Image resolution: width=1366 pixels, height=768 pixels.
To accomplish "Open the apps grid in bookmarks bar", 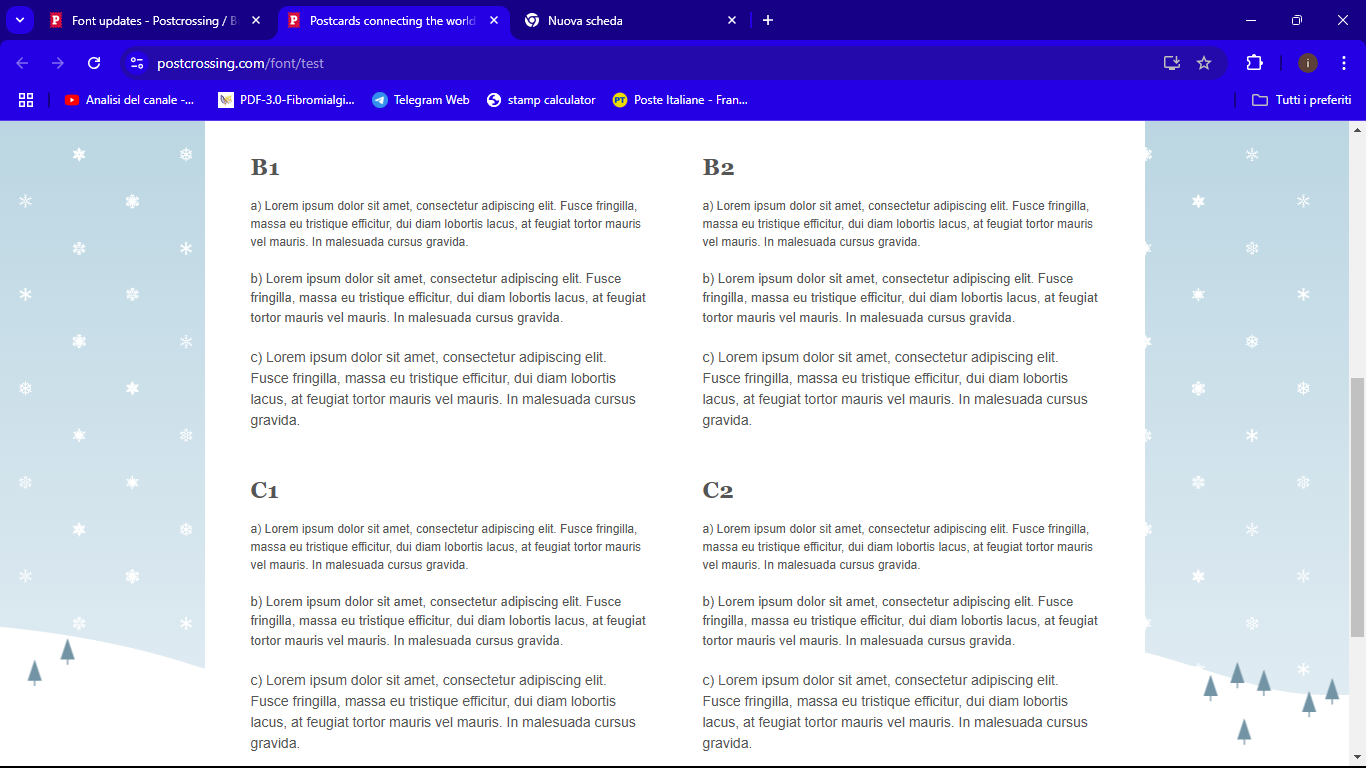I will (26, 100).
